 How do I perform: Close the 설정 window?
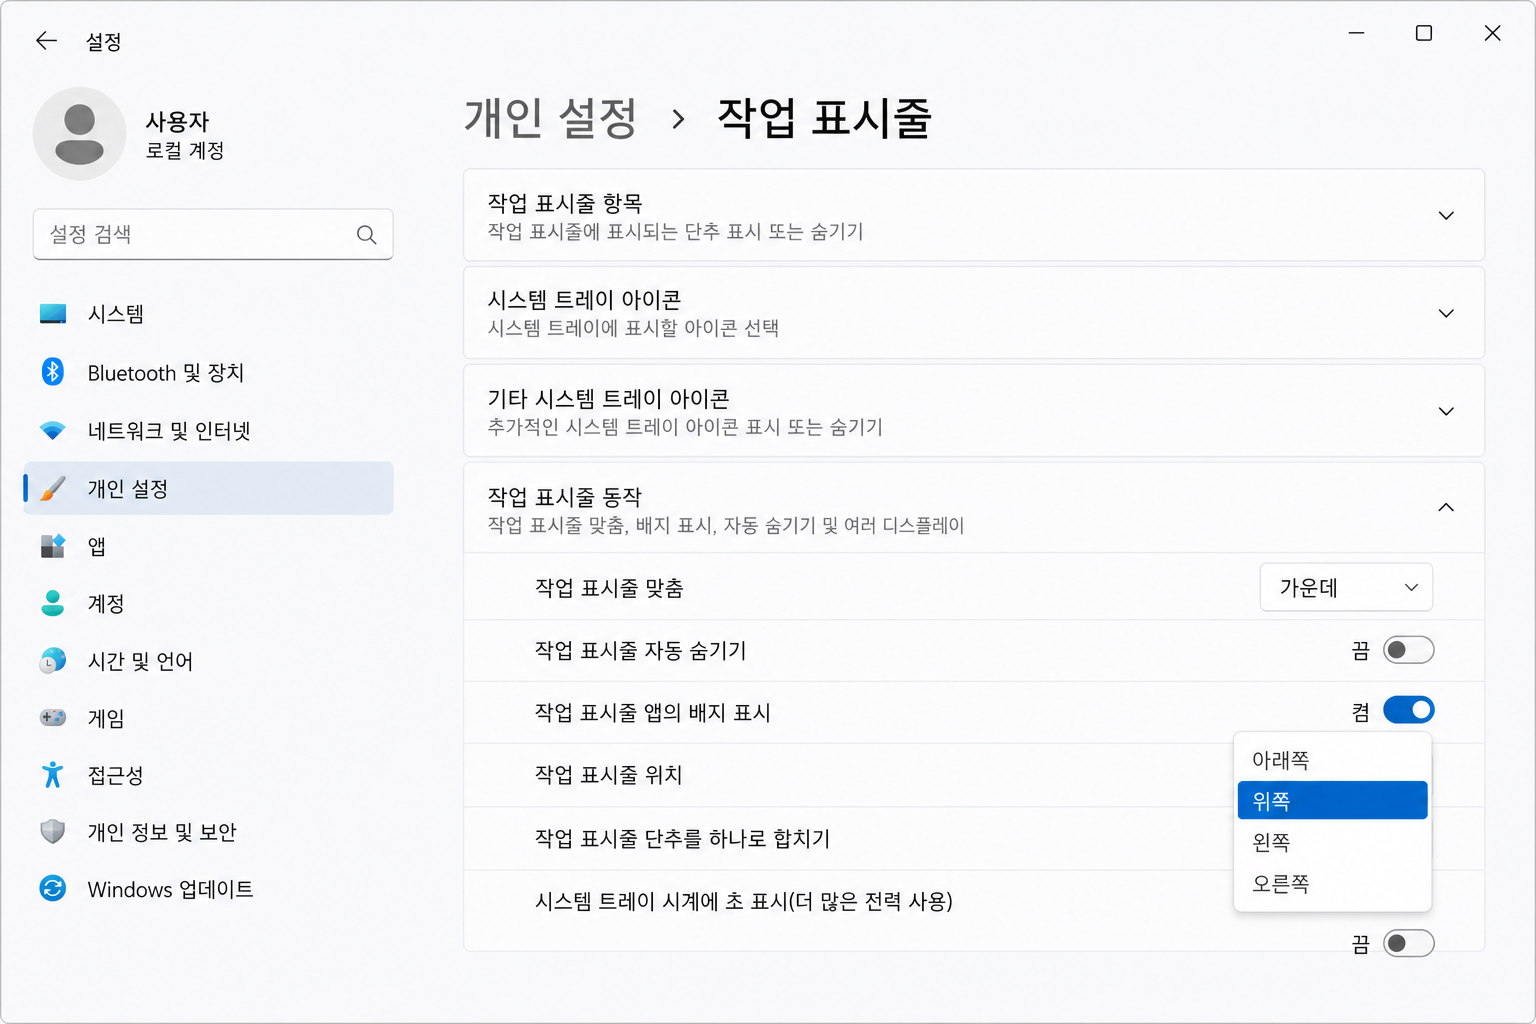[x=1492, y=33]
